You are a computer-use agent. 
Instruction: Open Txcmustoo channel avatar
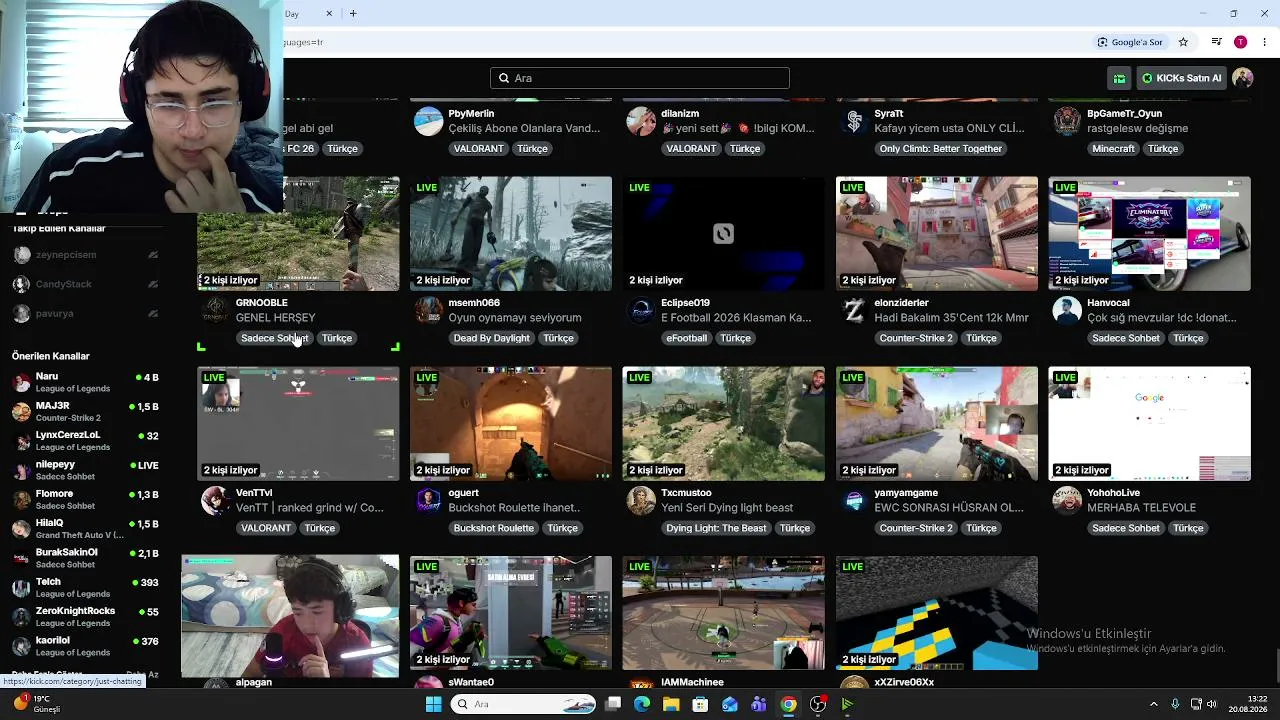pos(641,501)
